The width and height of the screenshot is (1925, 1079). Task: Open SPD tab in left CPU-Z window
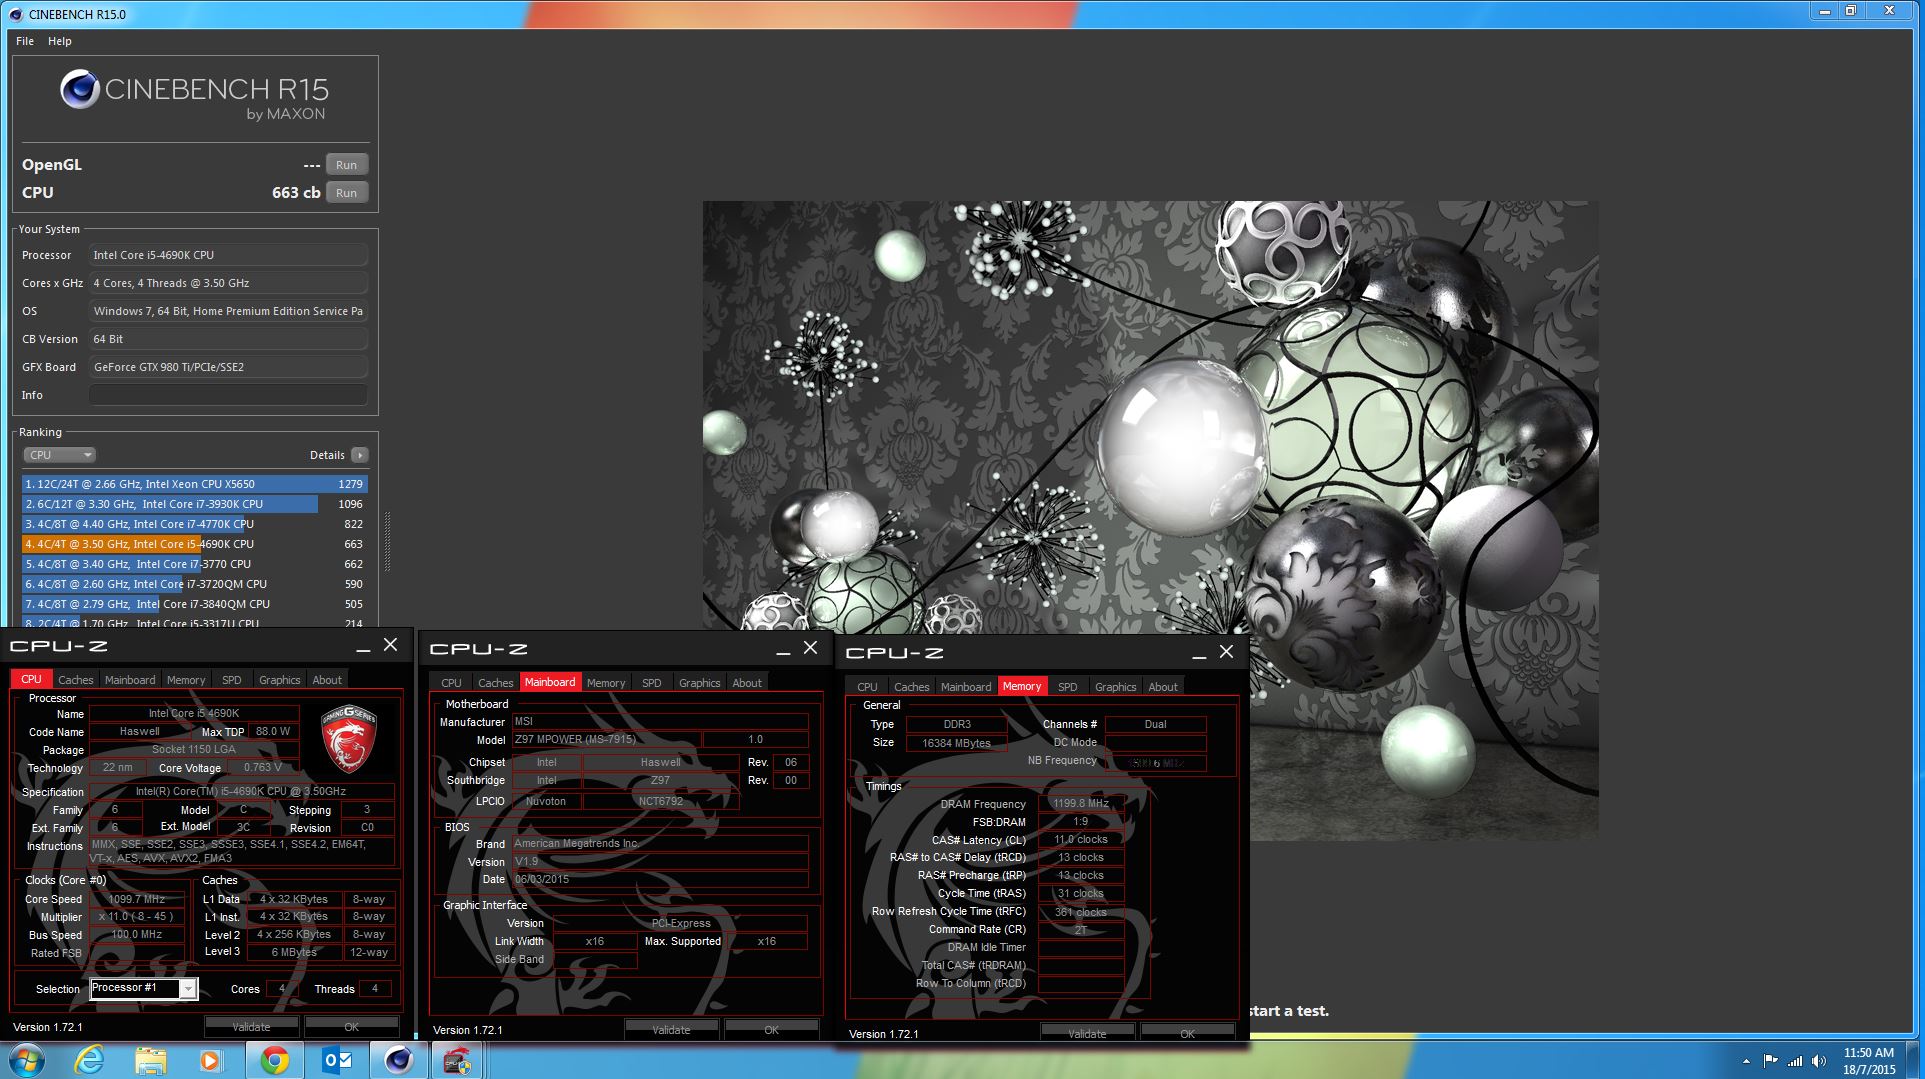[x=232, y=680]
